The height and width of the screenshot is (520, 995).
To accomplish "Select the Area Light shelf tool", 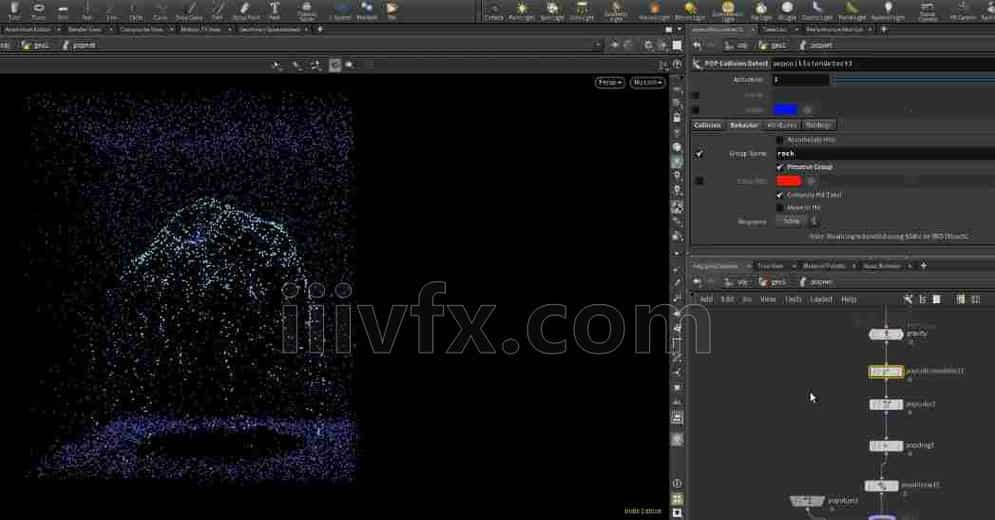I will click(581, 10).
